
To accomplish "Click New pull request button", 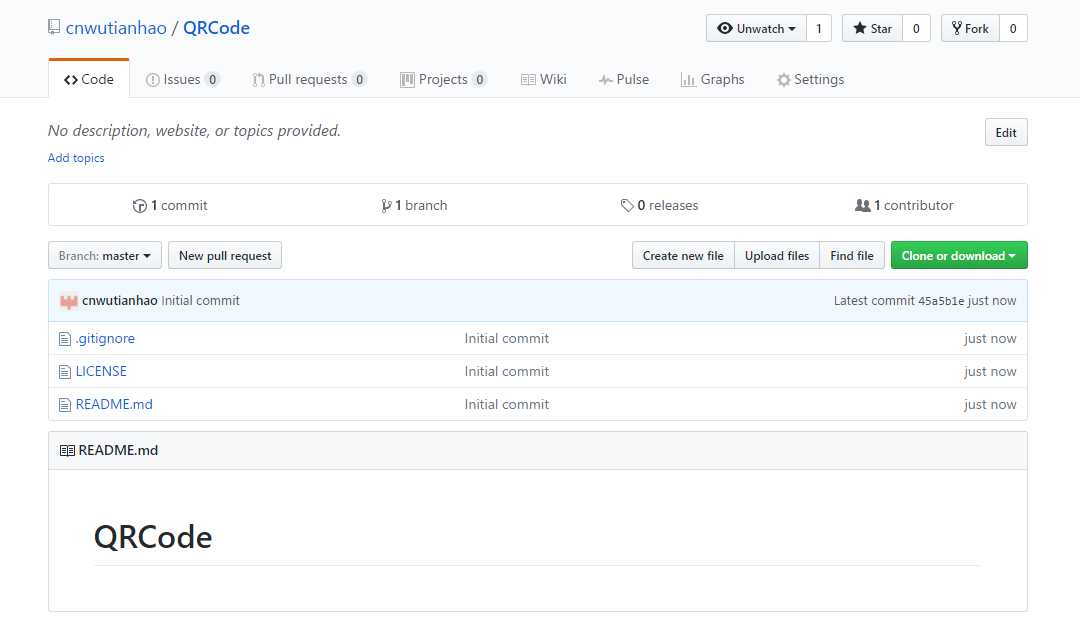I will pos(225,256).
